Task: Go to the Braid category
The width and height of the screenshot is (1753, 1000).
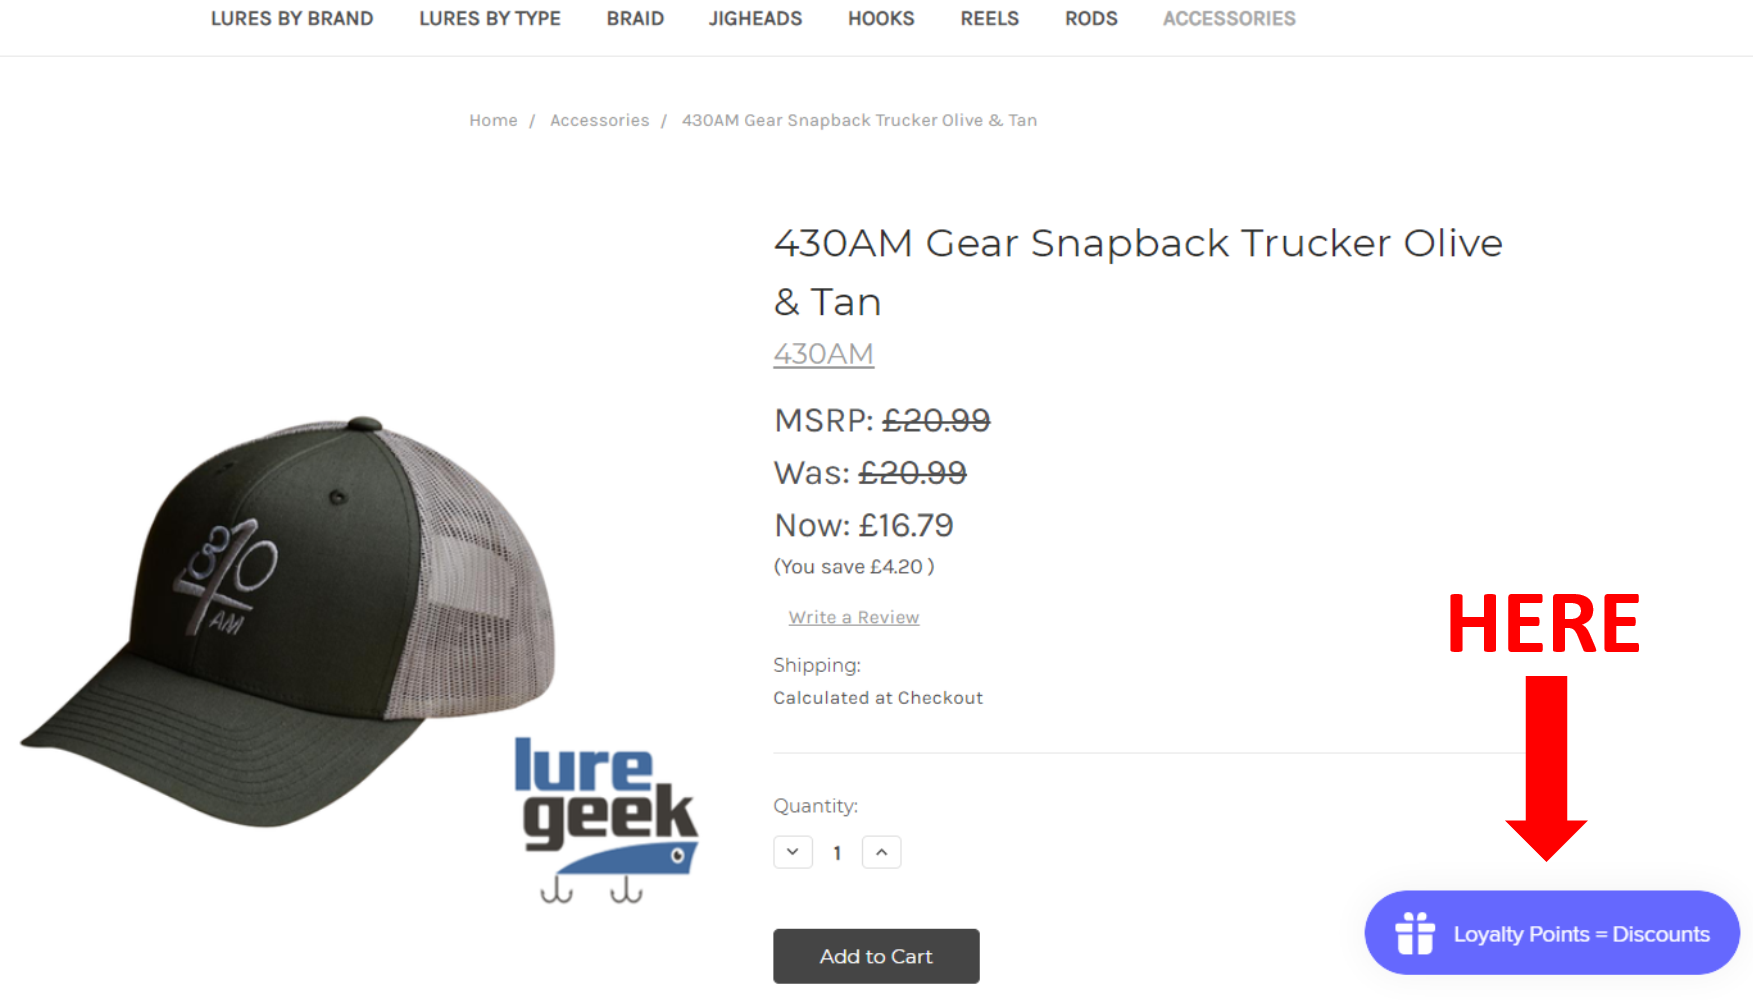Action: [635, 19]
